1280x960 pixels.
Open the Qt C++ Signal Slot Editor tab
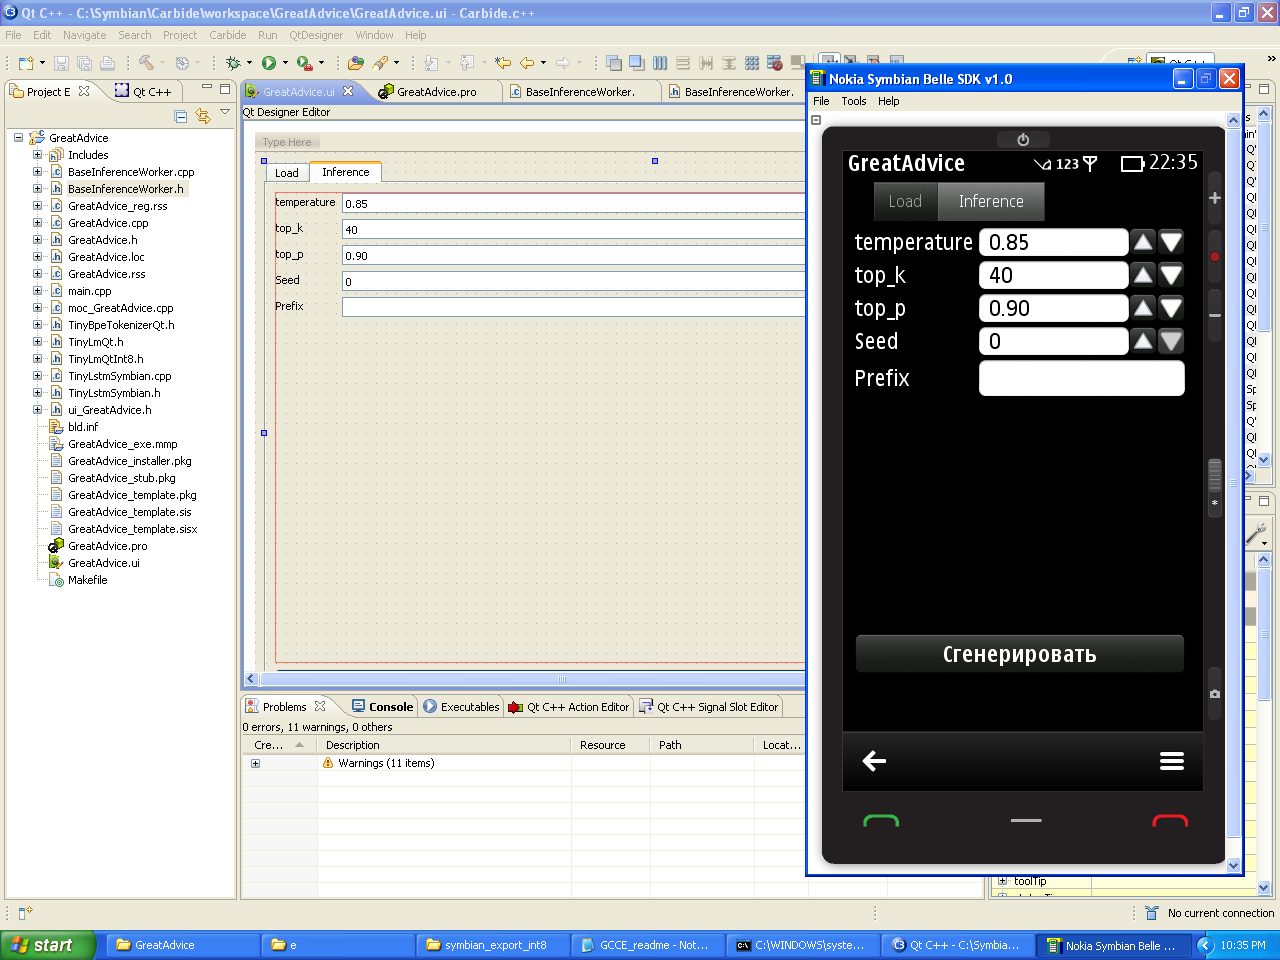tap(708, 706)
